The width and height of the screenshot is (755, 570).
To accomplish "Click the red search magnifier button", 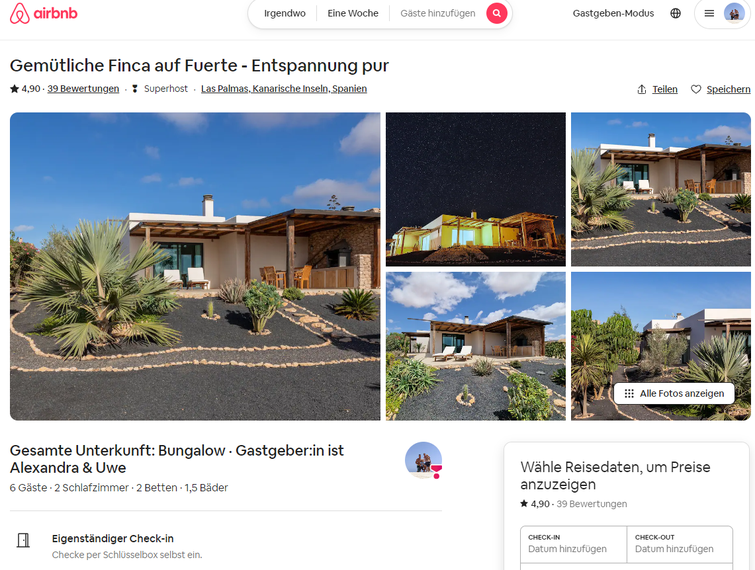I will [x=496, y=13].
